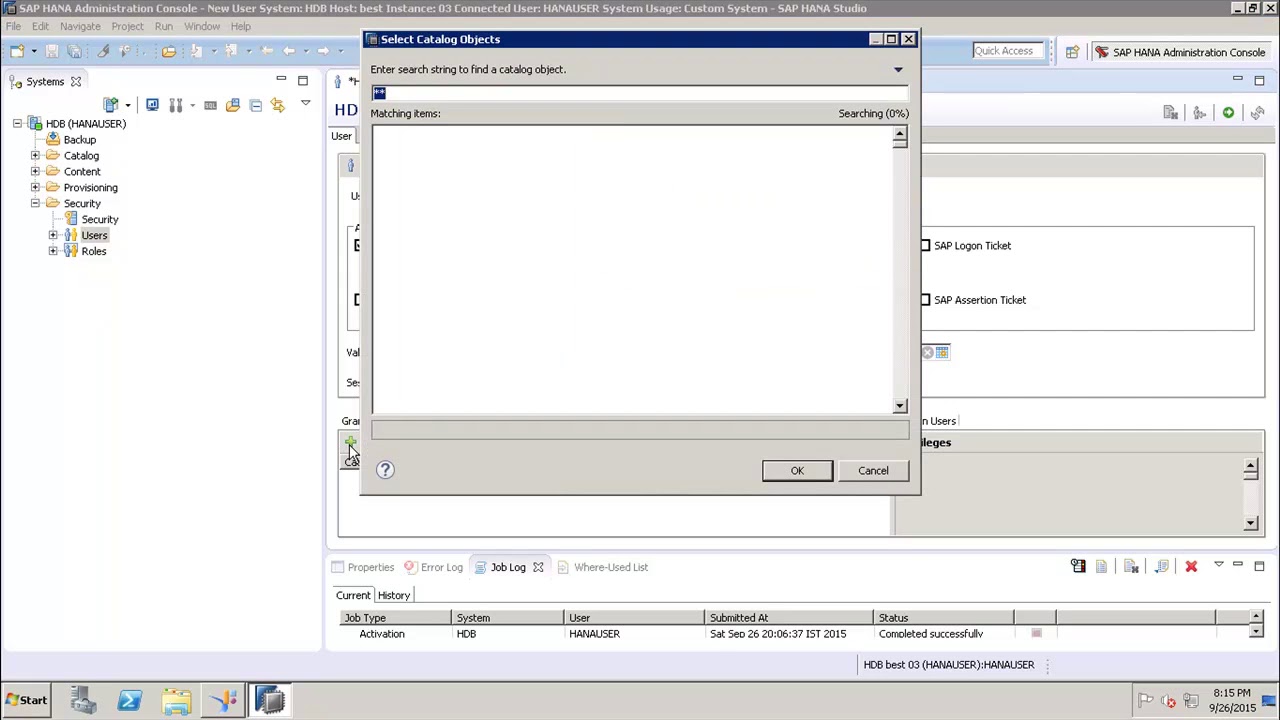This screenshot has width=1280, height=720.
Task: Open the Systems panel View Menu triangle
Action: coord(305,103)
